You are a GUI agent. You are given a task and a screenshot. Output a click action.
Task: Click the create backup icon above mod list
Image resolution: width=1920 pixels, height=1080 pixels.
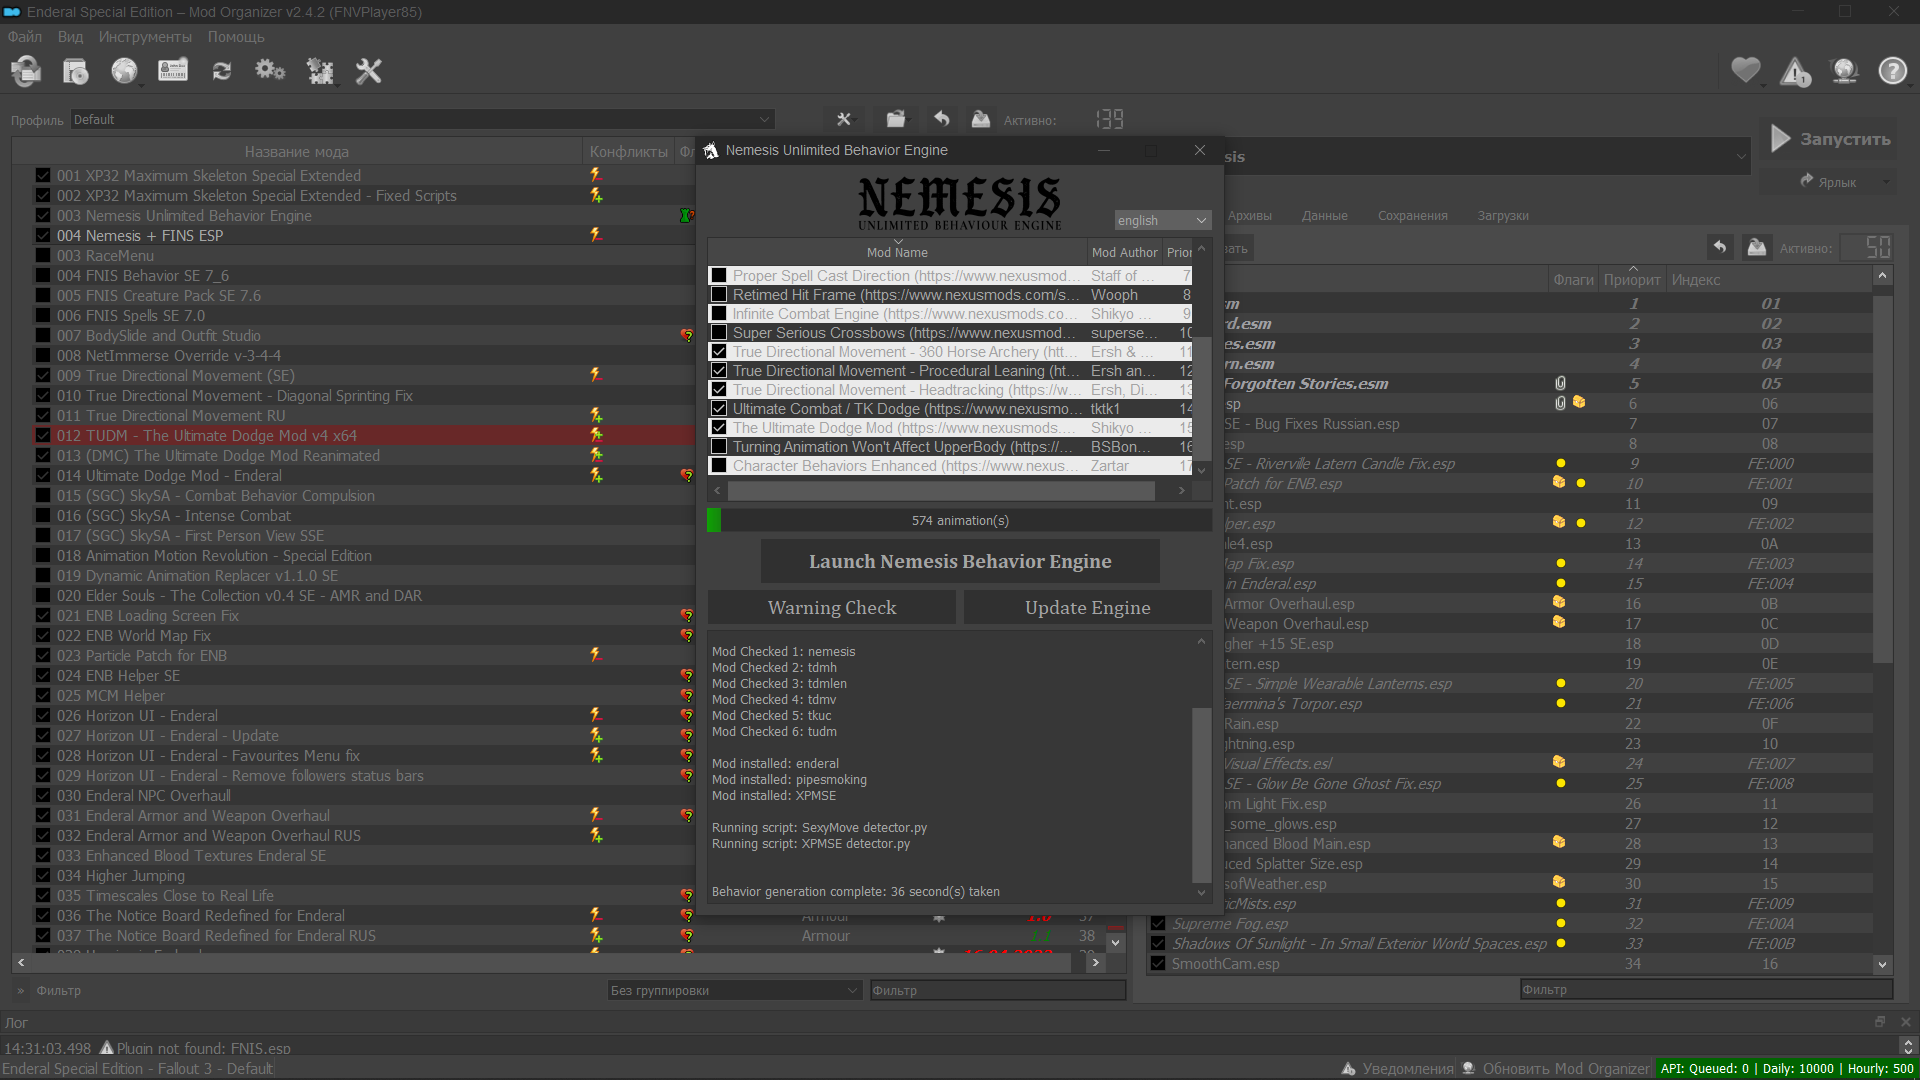[x=981, y=119]
